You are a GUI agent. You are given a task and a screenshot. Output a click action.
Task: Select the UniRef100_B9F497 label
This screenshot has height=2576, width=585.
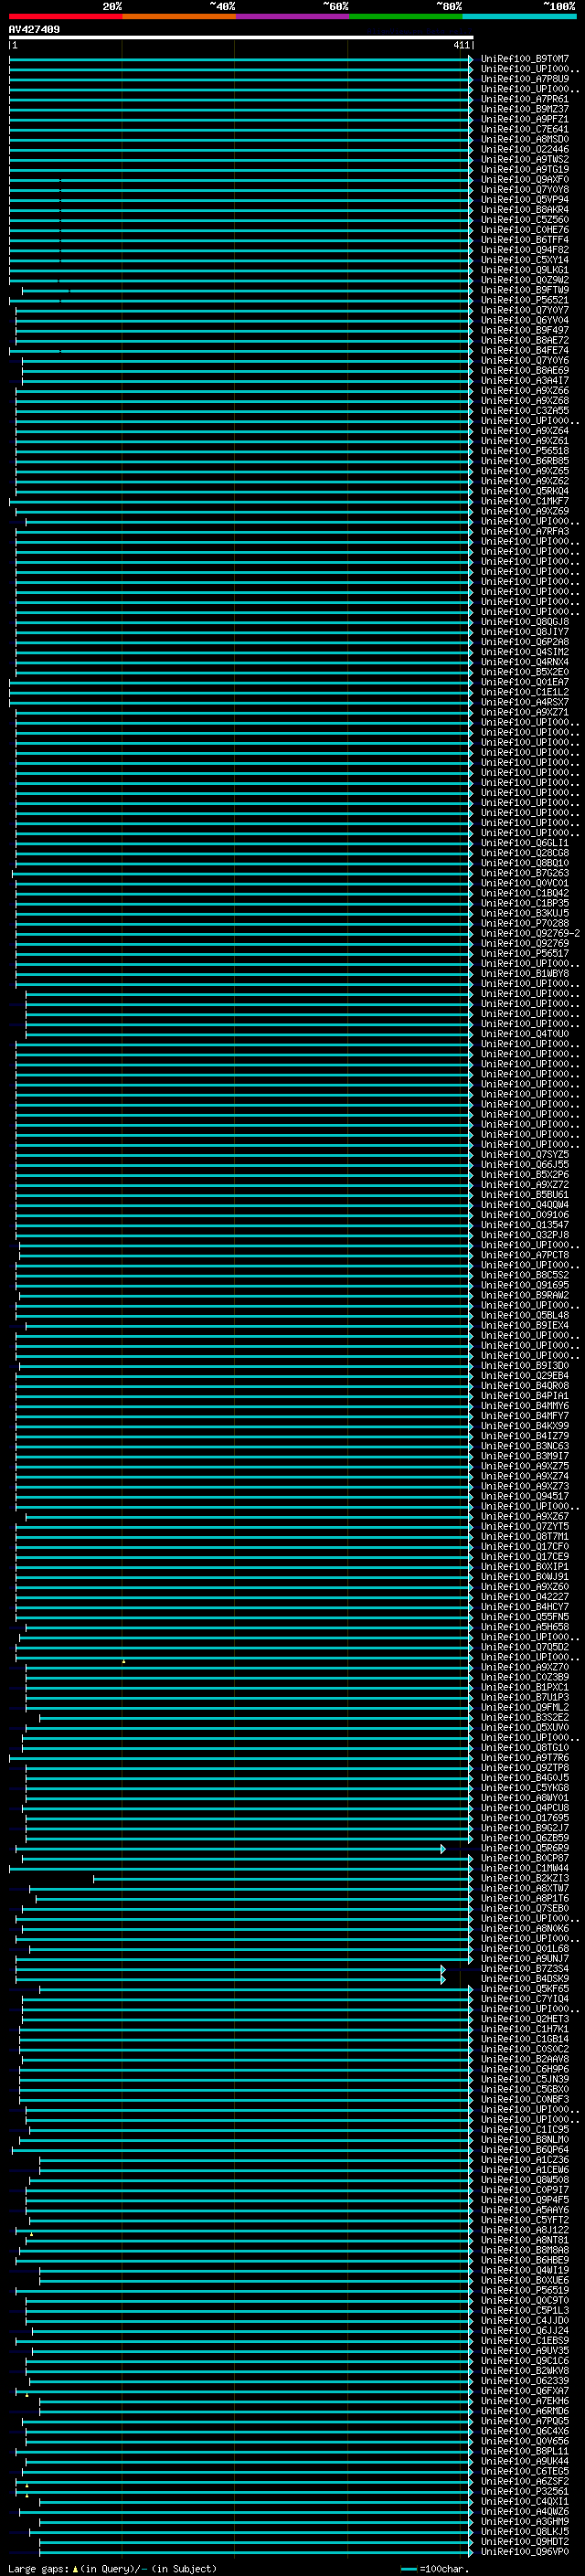525,330
